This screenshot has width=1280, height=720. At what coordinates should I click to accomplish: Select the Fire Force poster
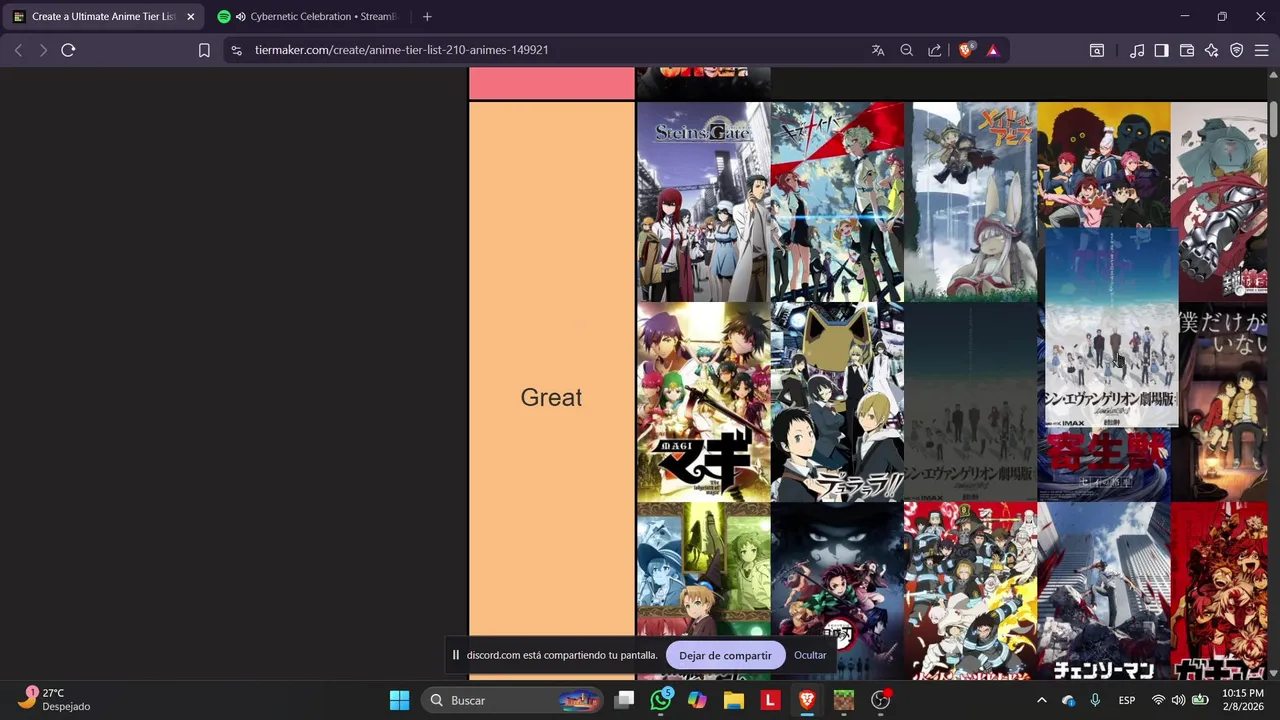[970, 591]
